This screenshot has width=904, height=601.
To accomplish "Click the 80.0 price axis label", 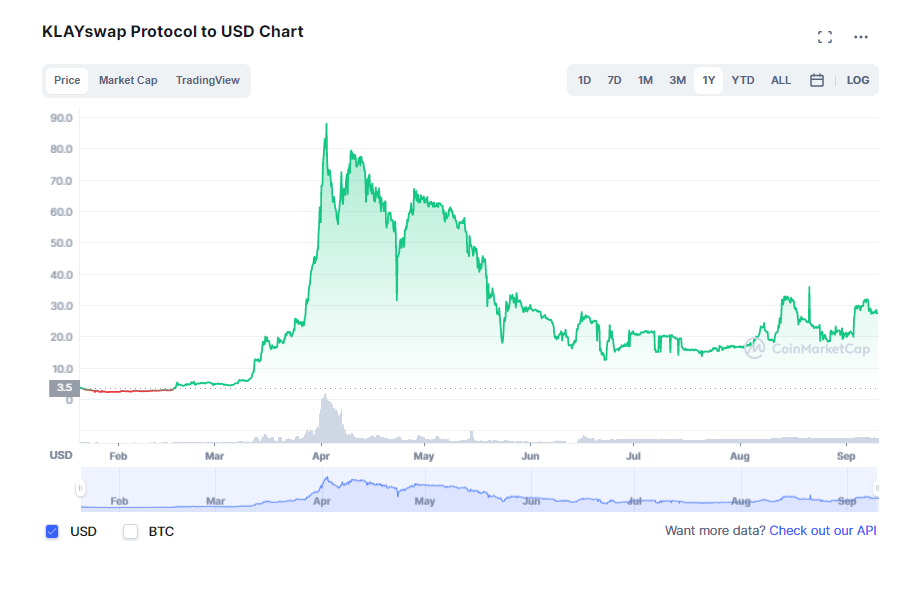I will pyautogui.click(x=61, y=149).
